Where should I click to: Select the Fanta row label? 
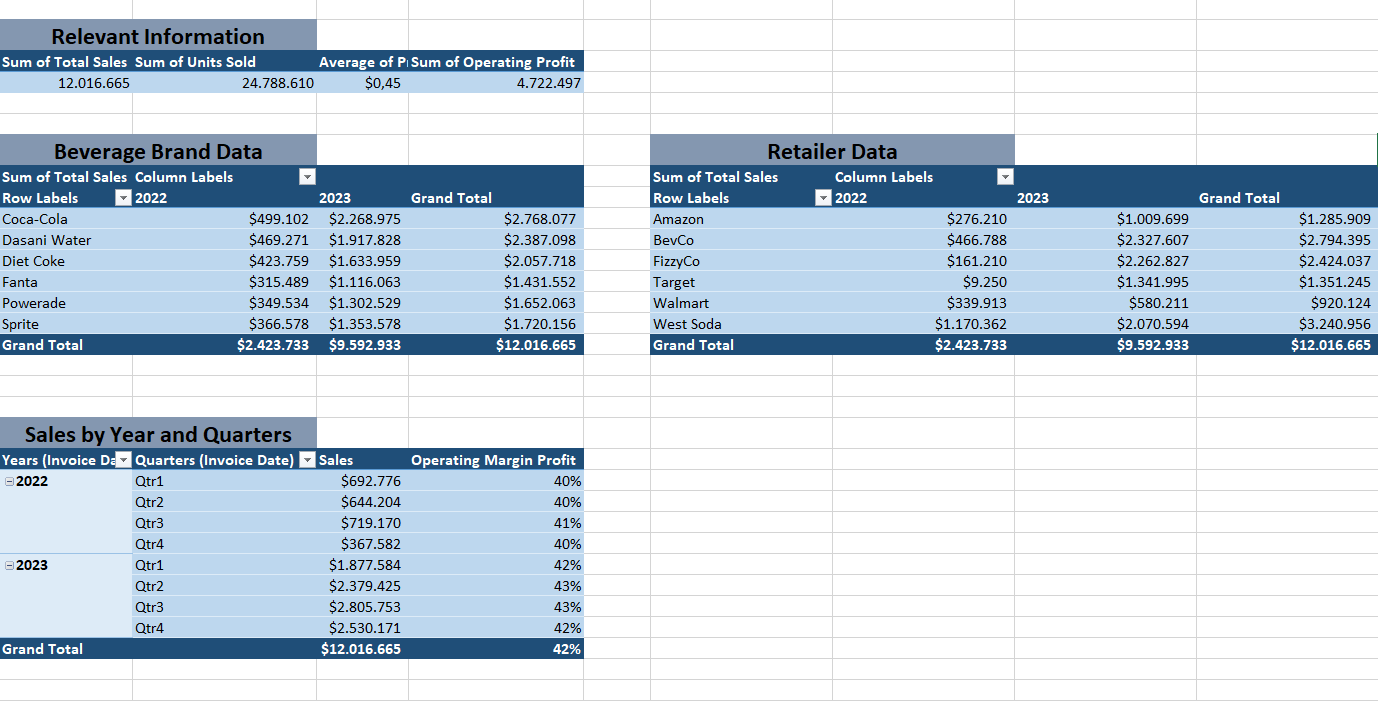tap(66, 282)
